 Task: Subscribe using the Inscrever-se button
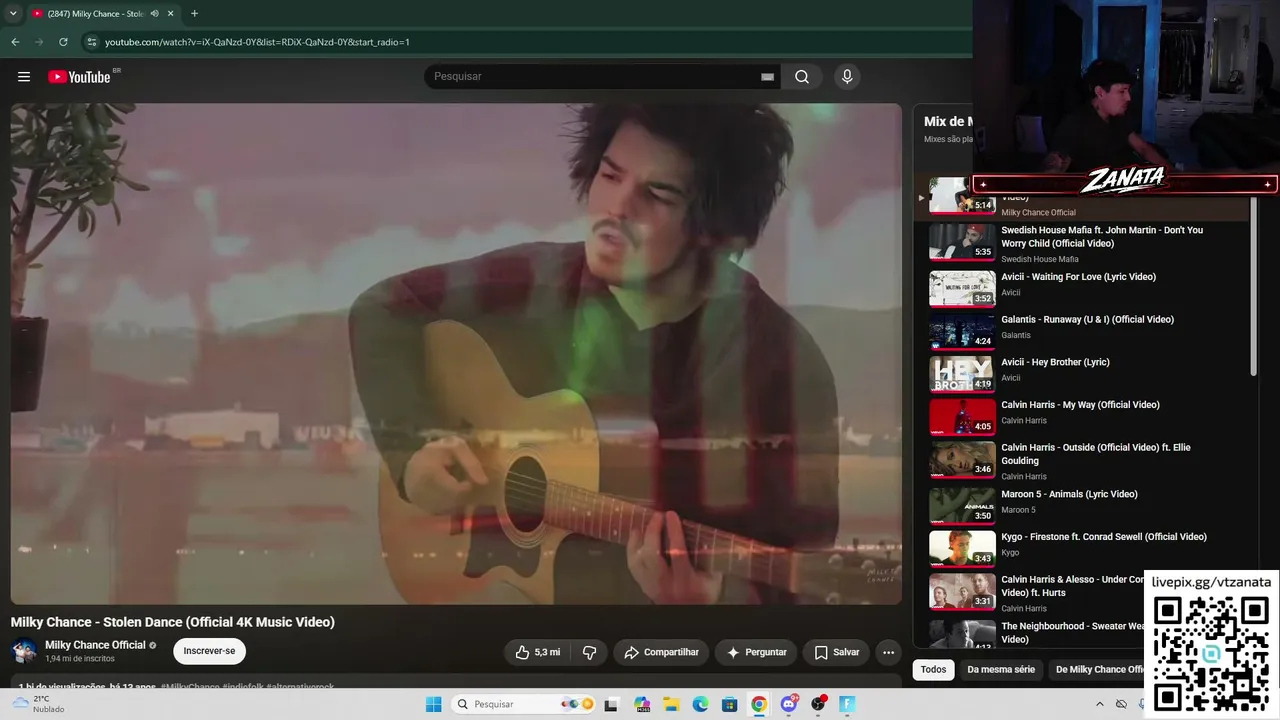tap(209, 651)
